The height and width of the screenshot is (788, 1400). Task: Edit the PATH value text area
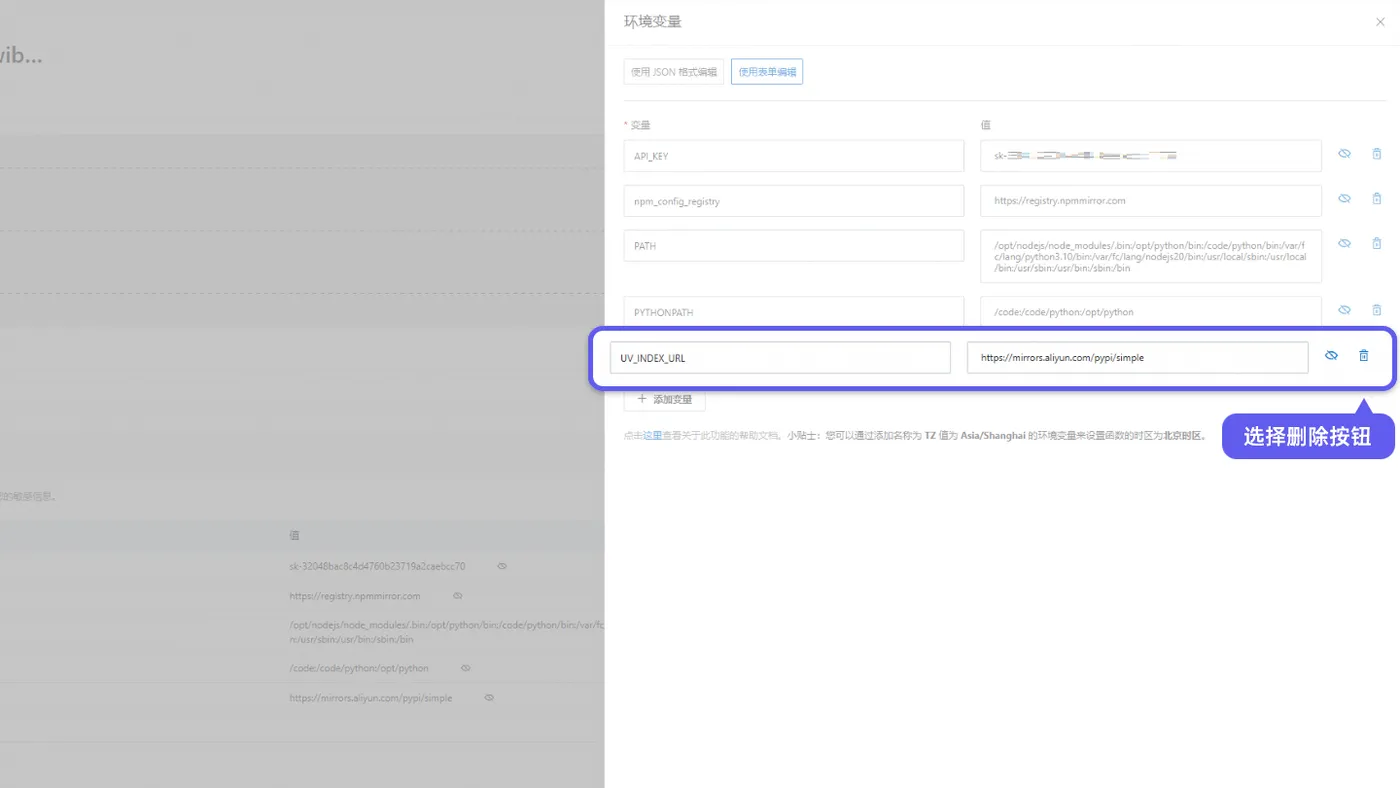(1151, 257)
